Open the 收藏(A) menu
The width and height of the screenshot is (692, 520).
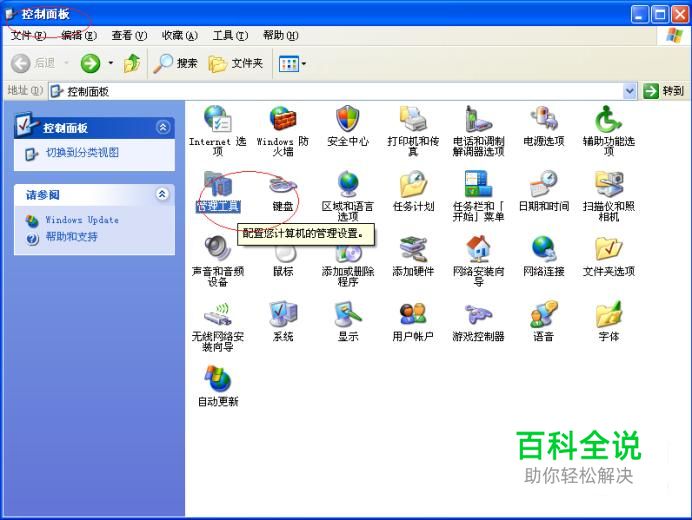(180, 35)
